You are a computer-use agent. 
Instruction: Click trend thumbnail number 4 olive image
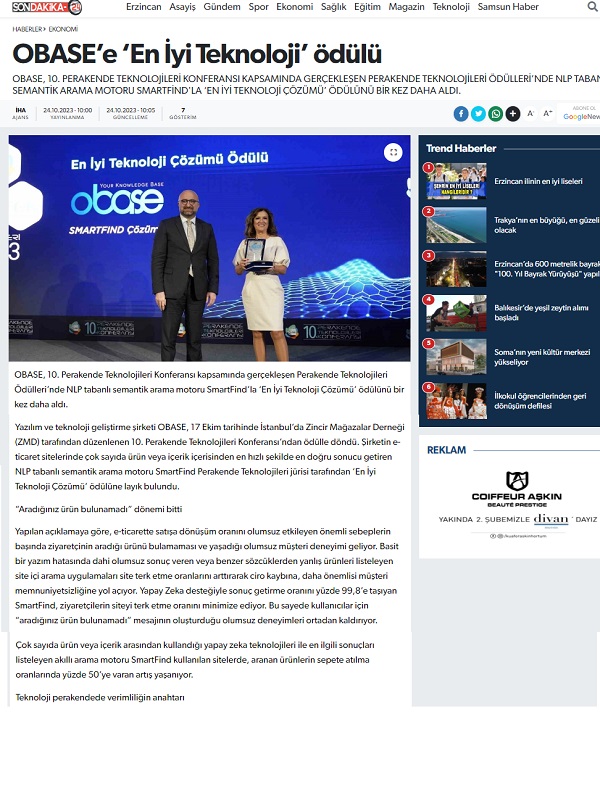457,313
